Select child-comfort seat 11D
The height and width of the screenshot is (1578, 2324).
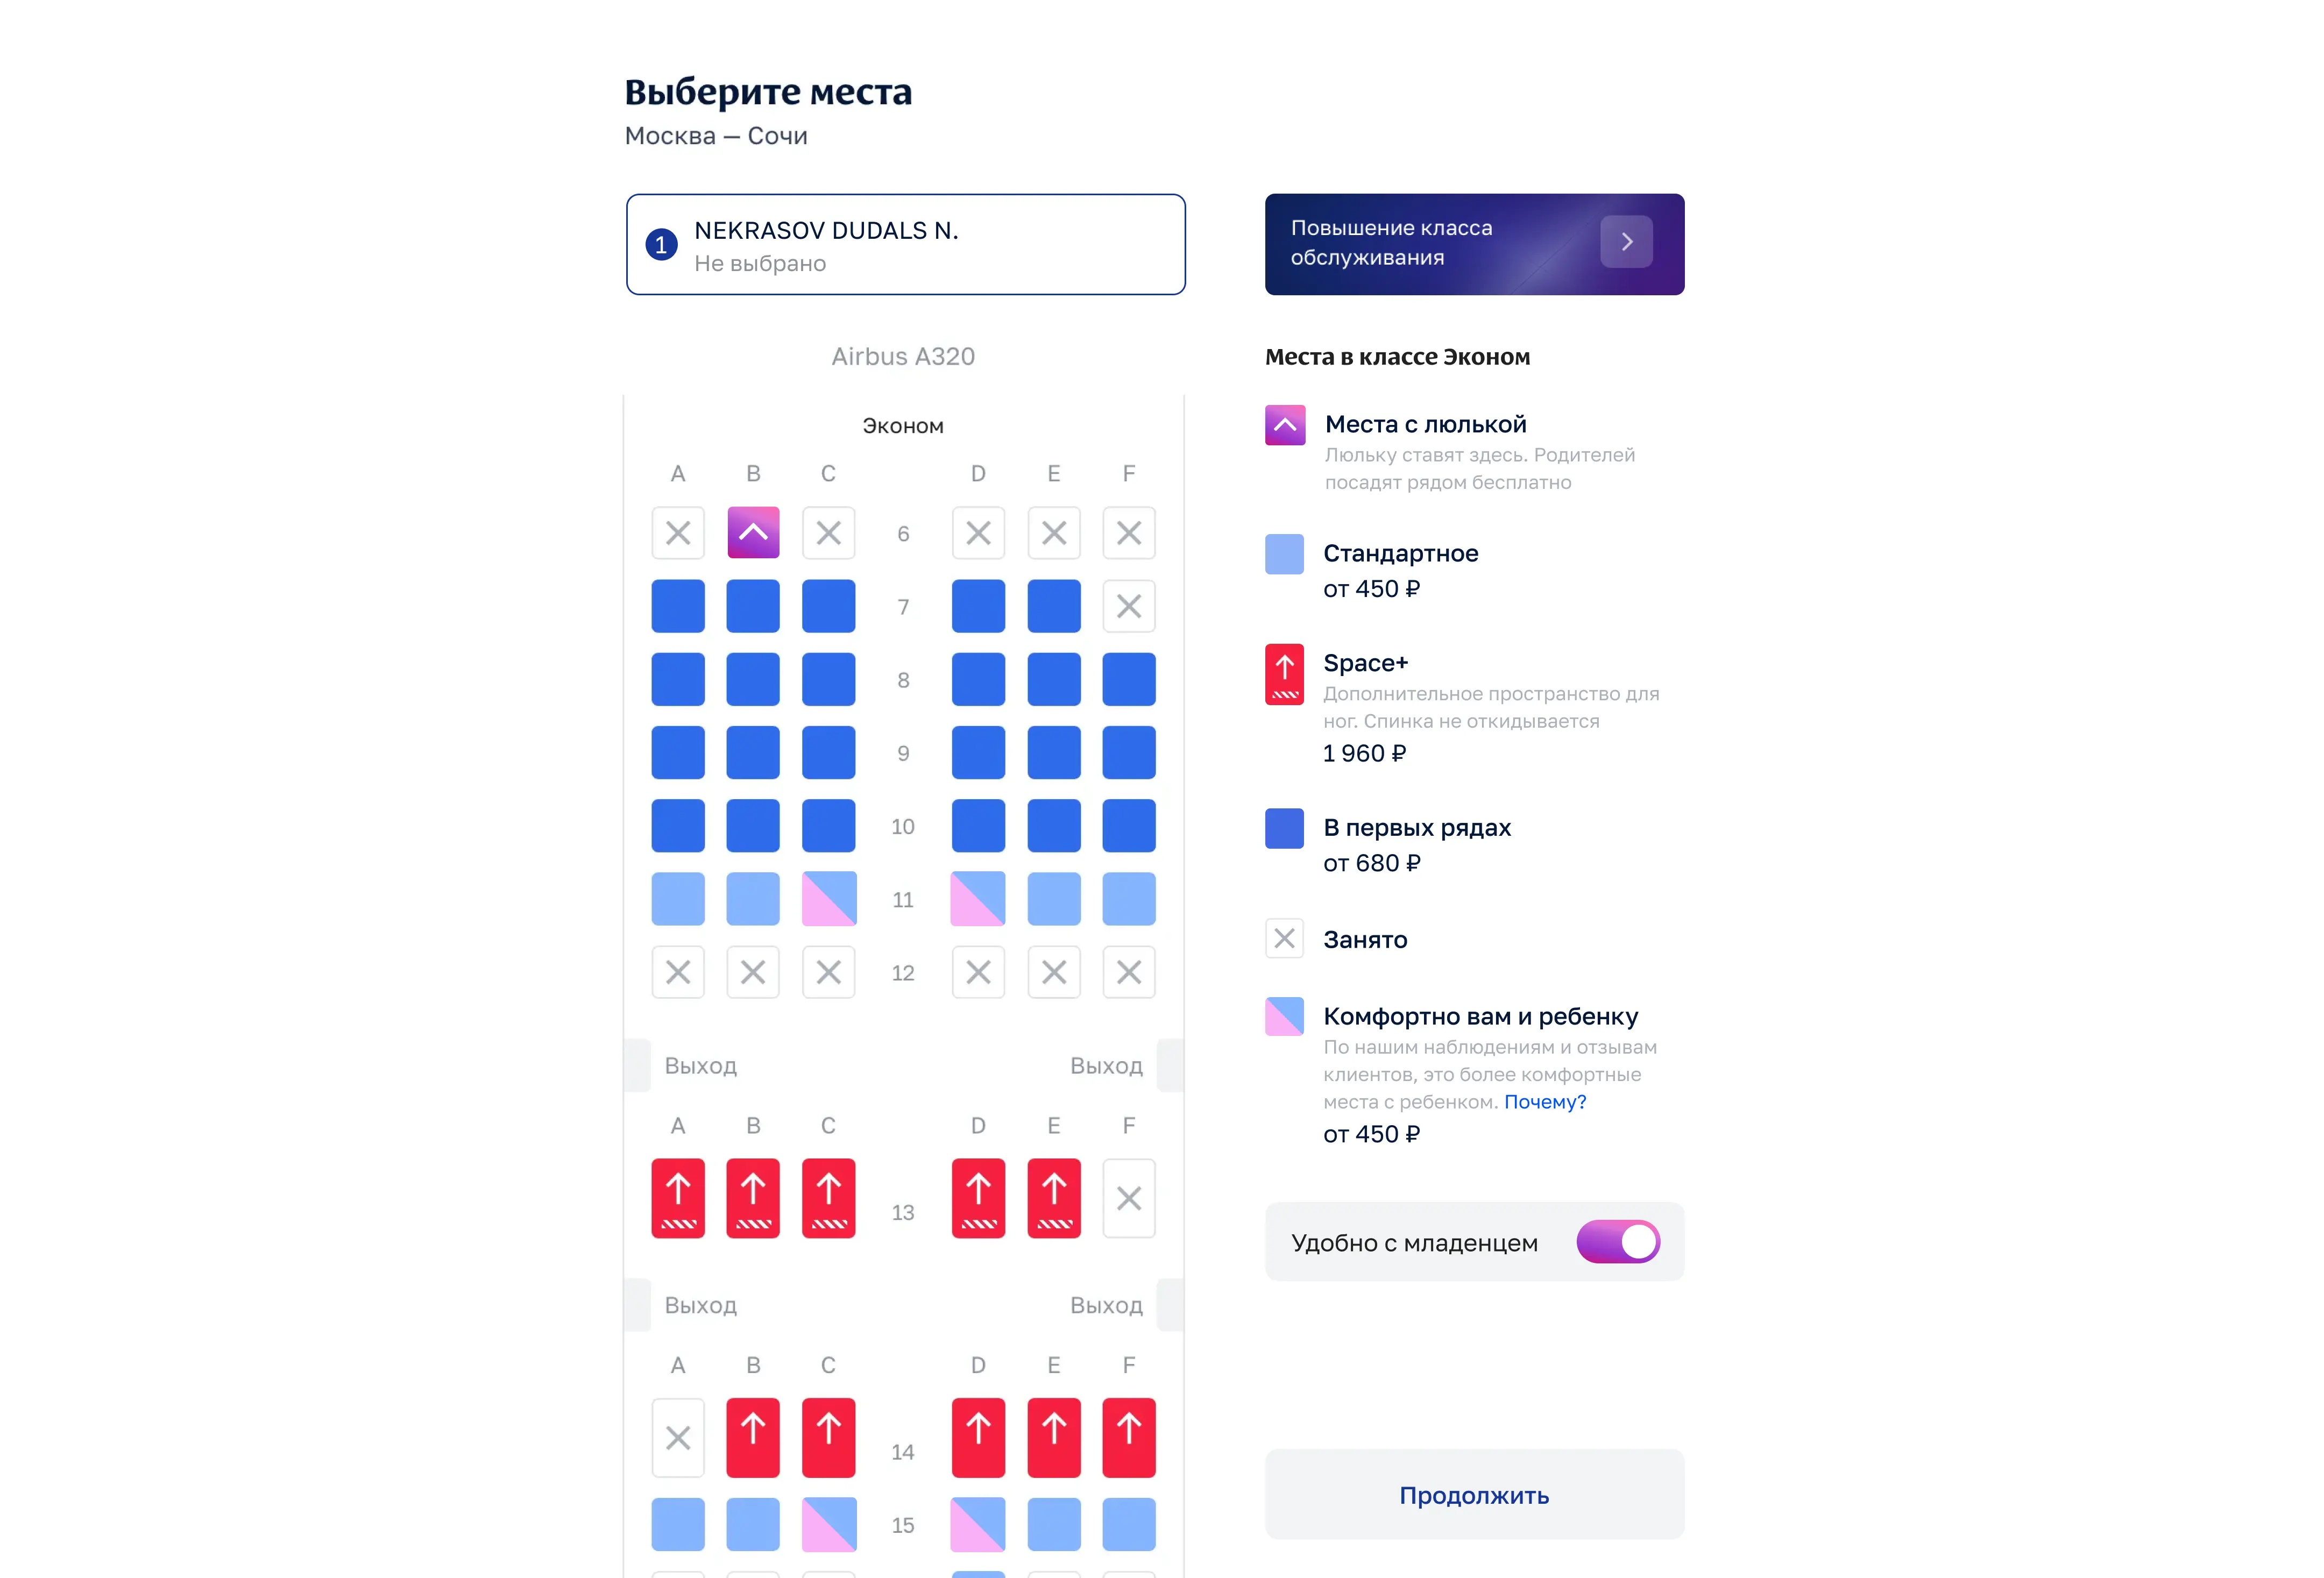(978, 898)
